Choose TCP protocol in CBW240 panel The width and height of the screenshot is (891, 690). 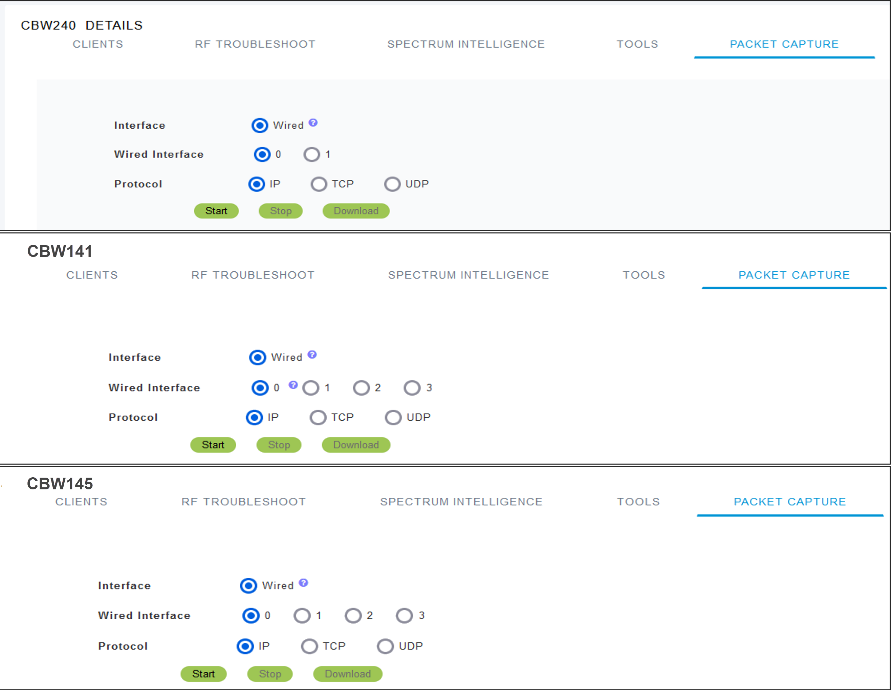coord(319,184)
